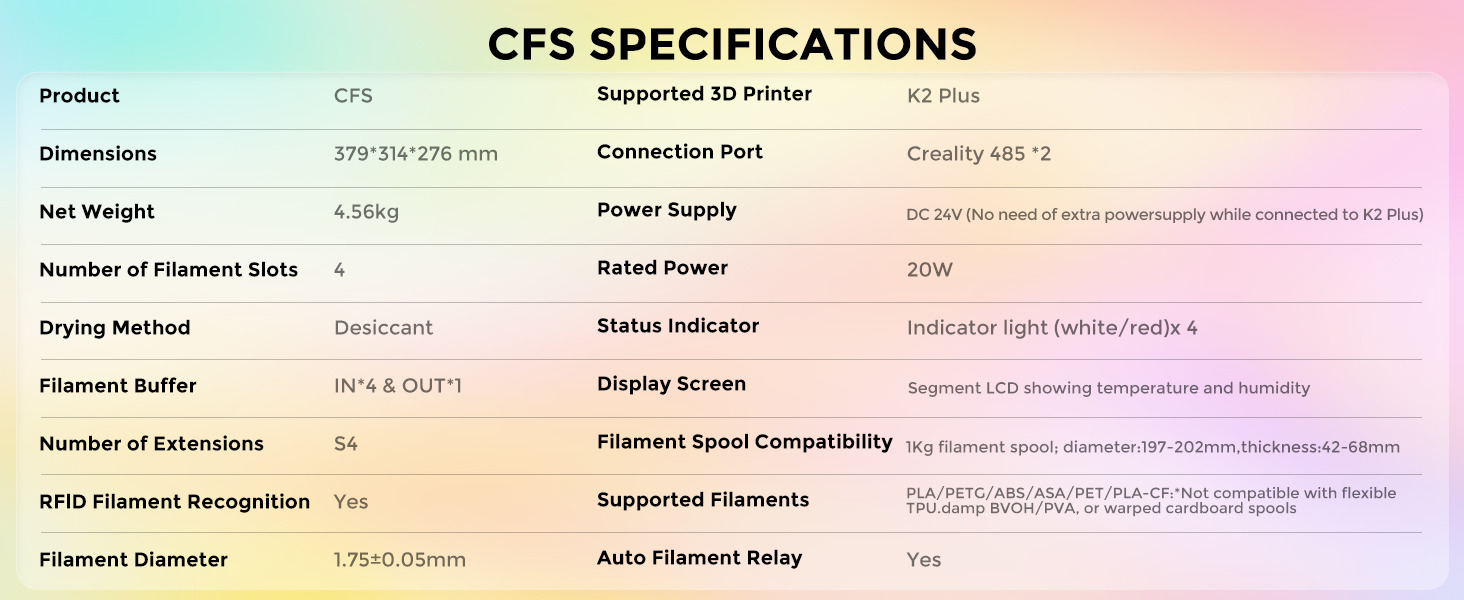The width and height of the screenshot is (1464, 600).
Task: Select the Segment LCD display description
Action: (x=1108, y=388)
